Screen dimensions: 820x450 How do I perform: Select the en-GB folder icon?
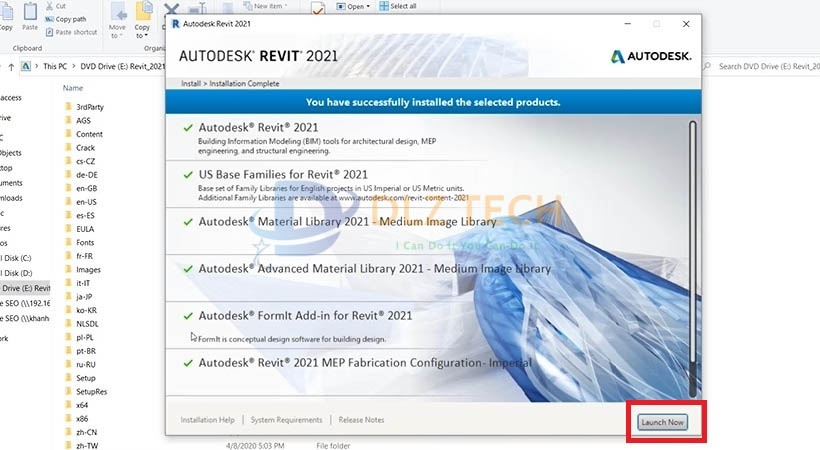point(68,188)
